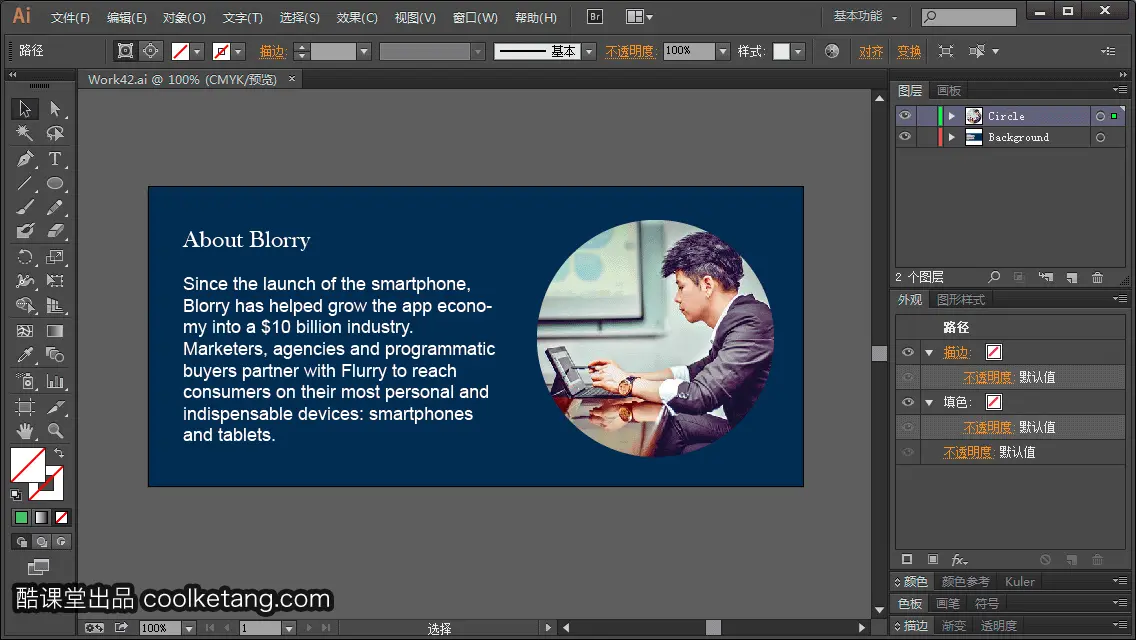Click the 变换 link
This screenshot has height=640, width=1136.
tap(909, 51)
